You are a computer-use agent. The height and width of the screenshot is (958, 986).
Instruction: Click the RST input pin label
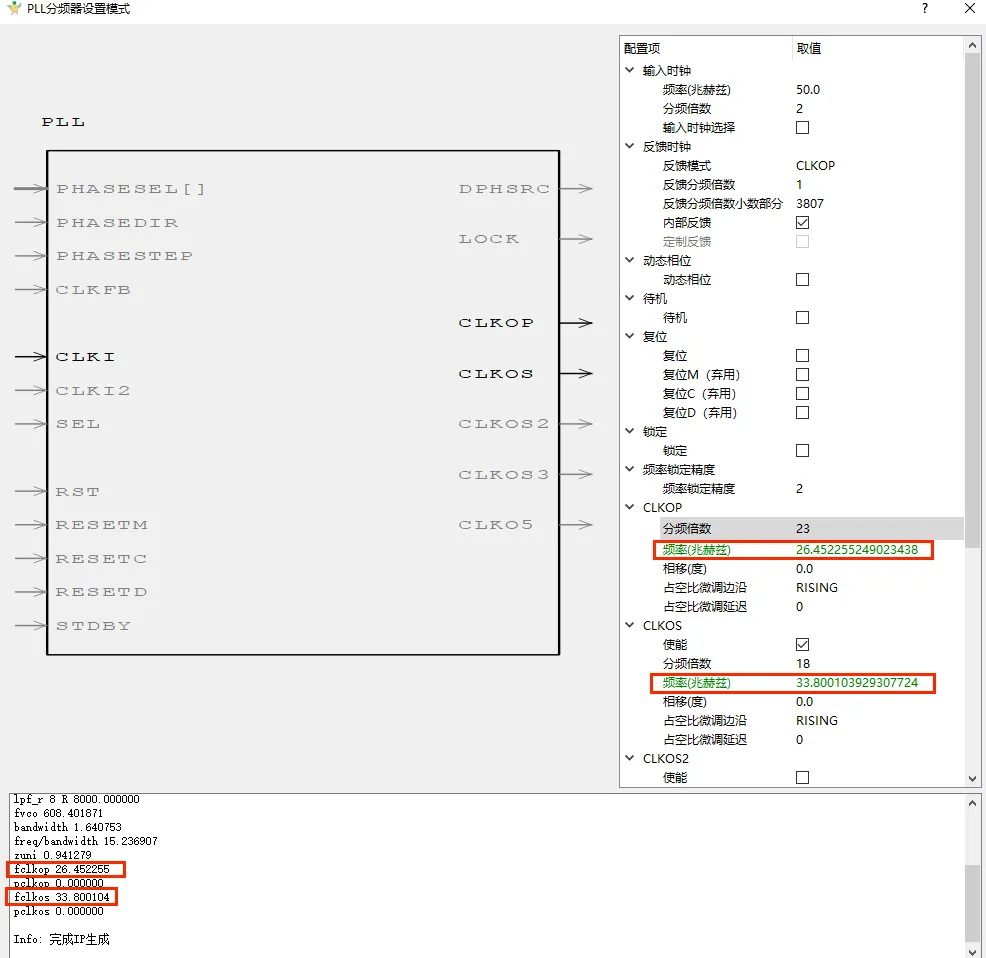tap(77, 492)
